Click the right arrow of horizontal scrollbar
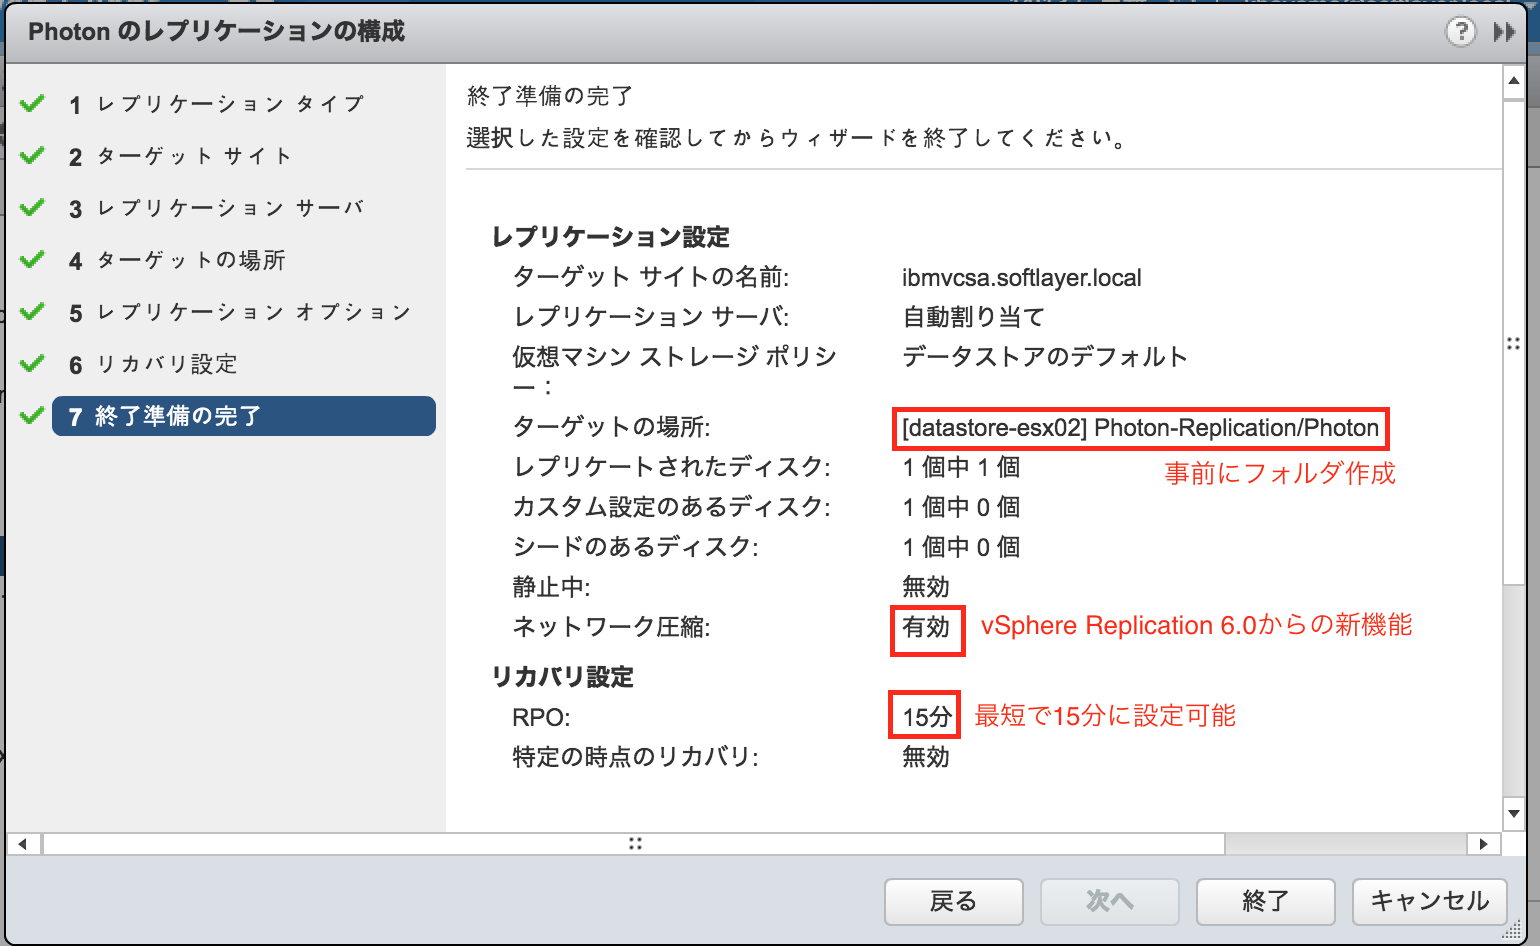 click(x=1487, y=843)
